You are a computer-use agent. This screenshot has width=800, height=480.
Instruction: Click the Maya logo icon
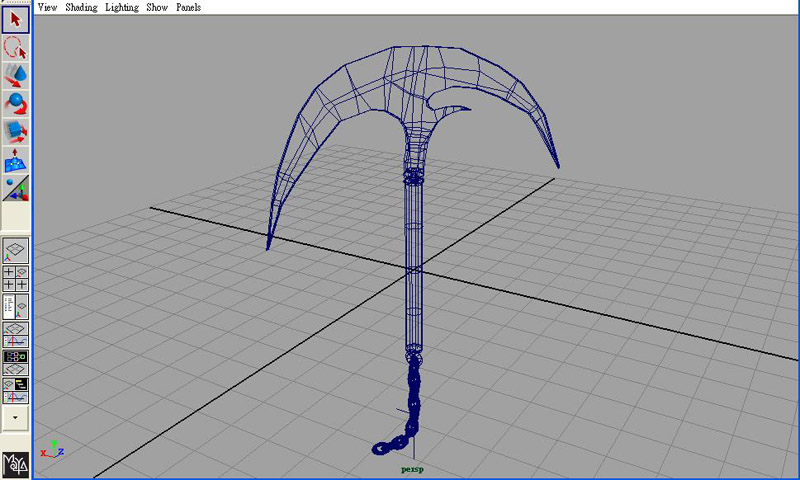15,464
